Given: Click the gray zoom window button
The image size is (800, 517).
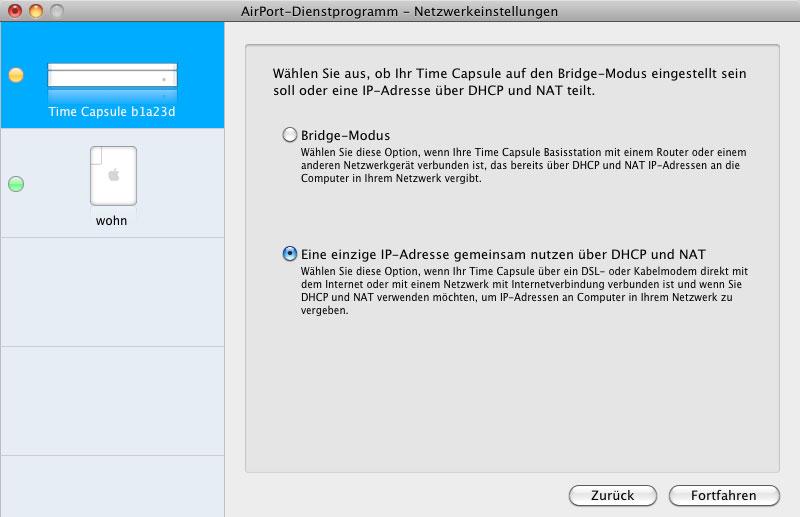Looking at the screenshot, I should [x=57, y=11].
